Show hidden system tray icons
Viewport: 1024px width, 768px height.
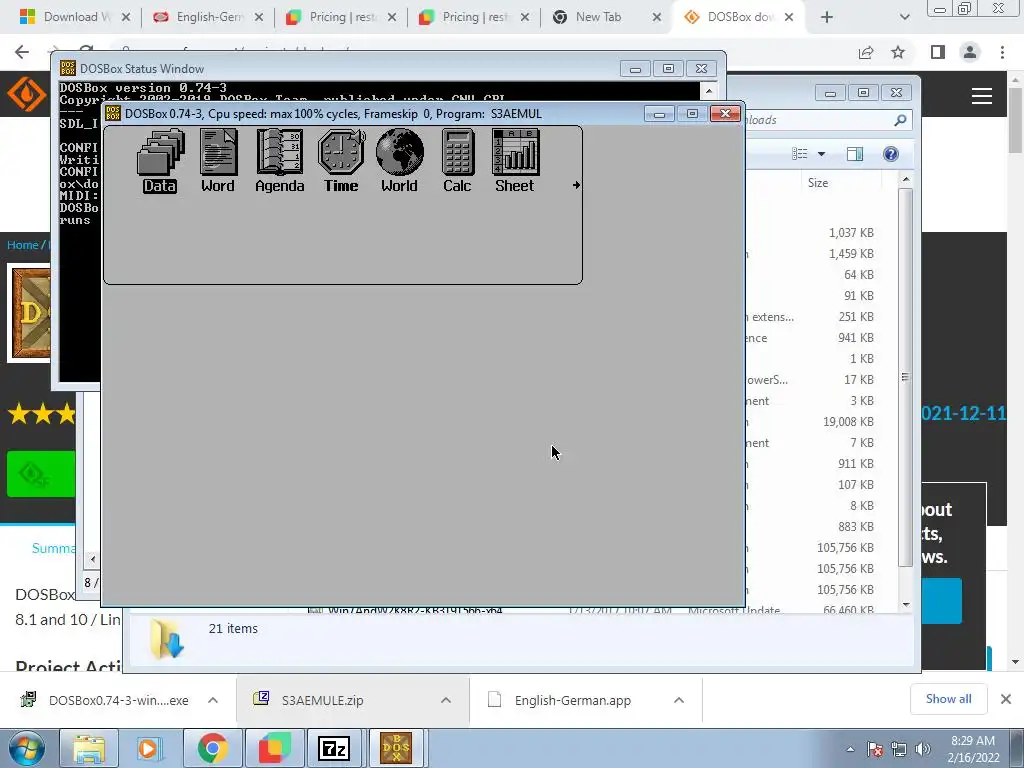click(x=850, y=749)
